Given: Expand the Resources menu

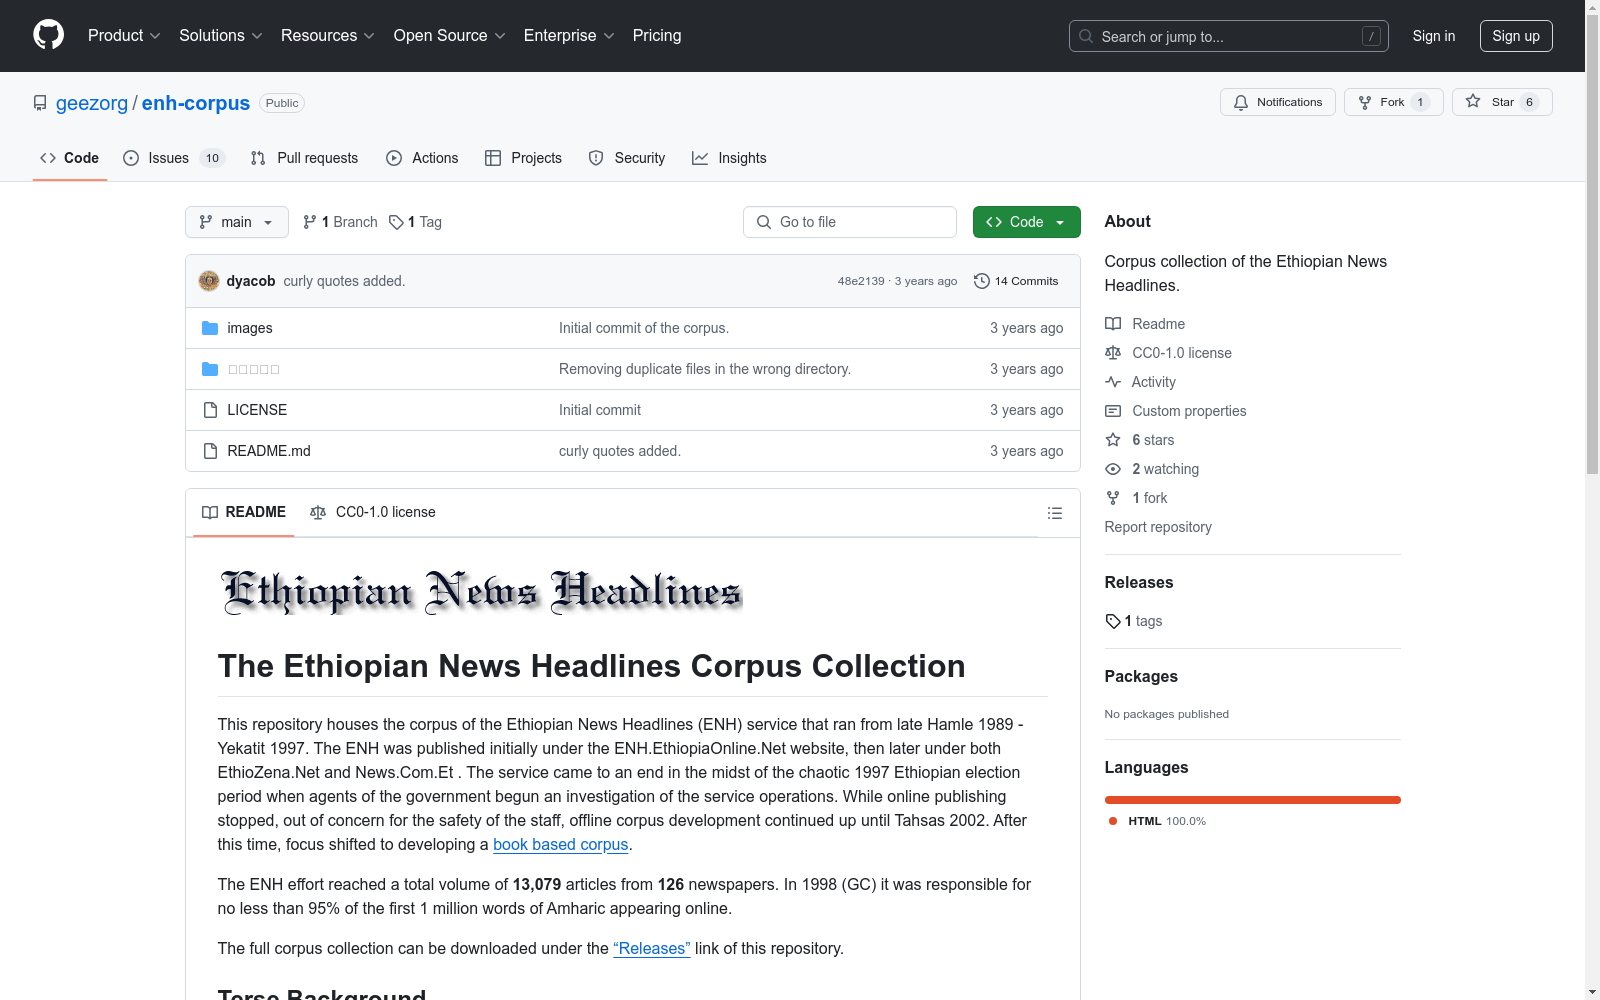Looking at the screenshot, I should (x=328, y=36).
